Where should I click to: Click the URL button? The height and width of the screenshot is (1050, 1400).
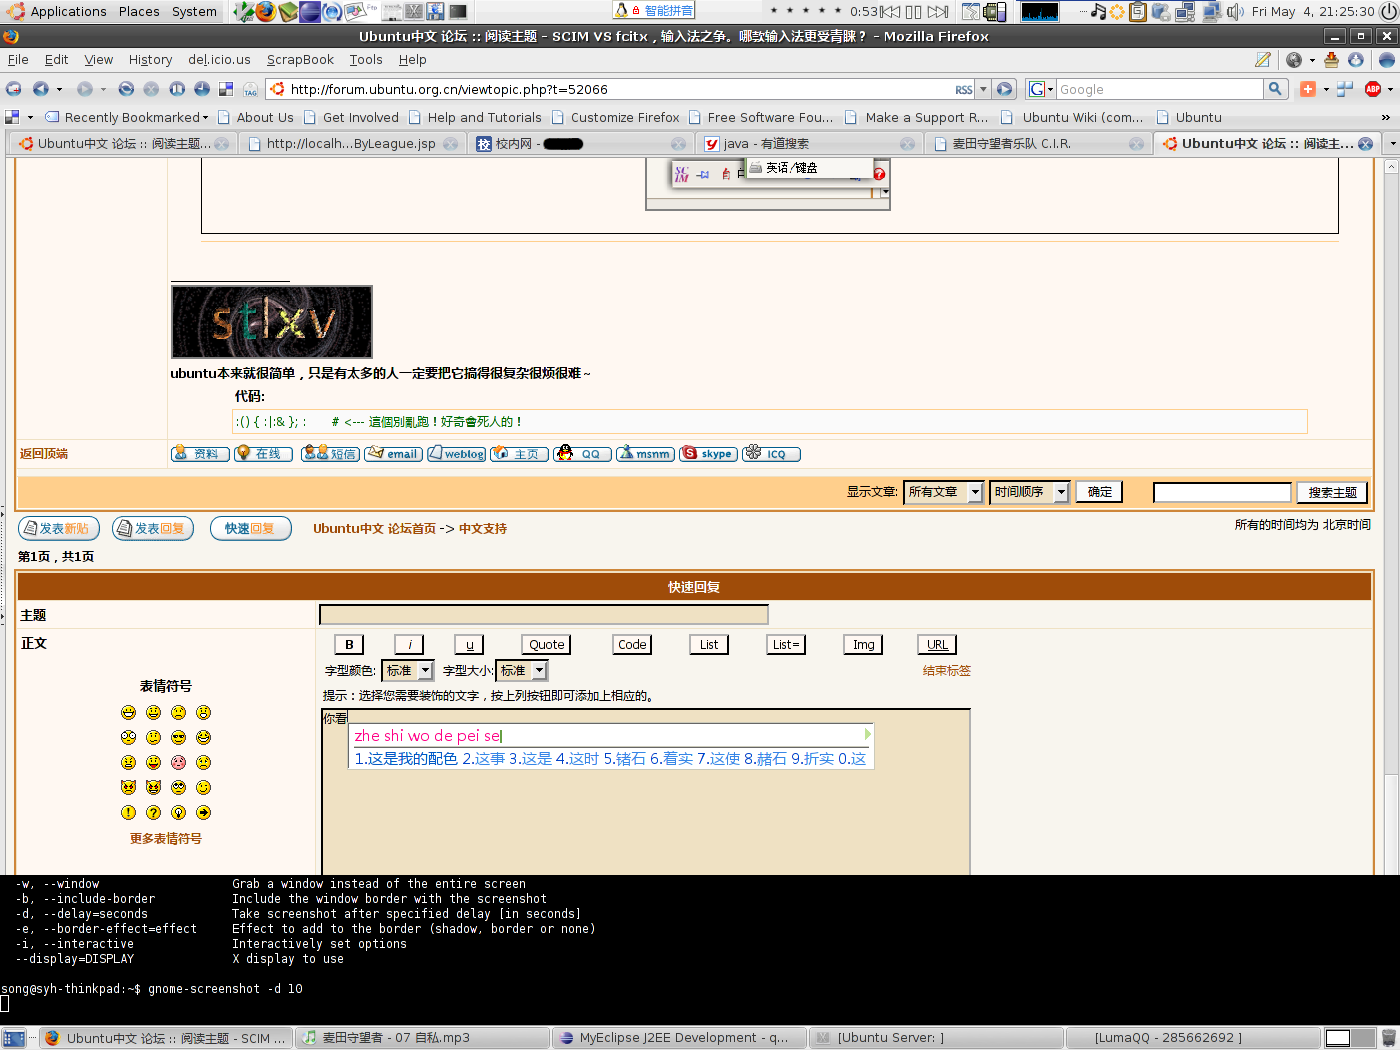coord(937,645)
